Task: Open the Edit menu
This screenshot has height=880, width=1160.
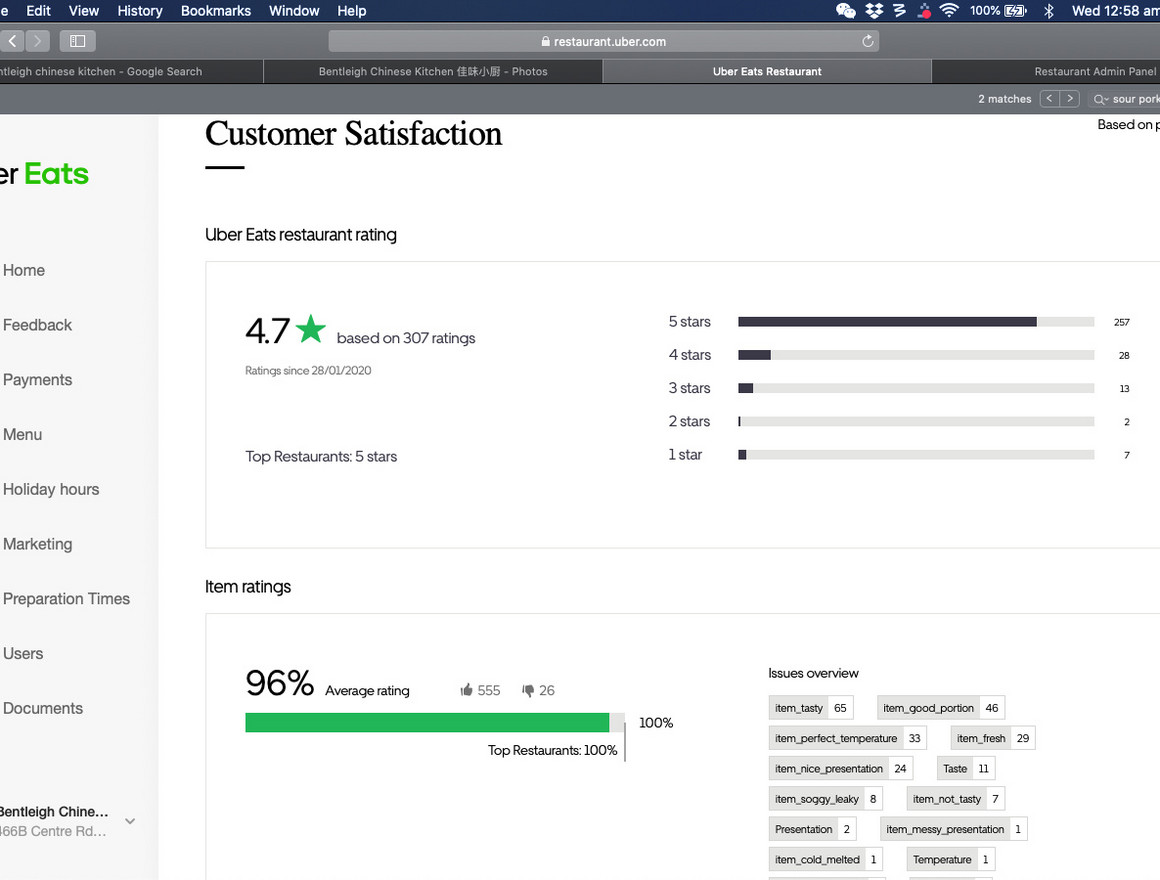Action: tap(38, 10)
